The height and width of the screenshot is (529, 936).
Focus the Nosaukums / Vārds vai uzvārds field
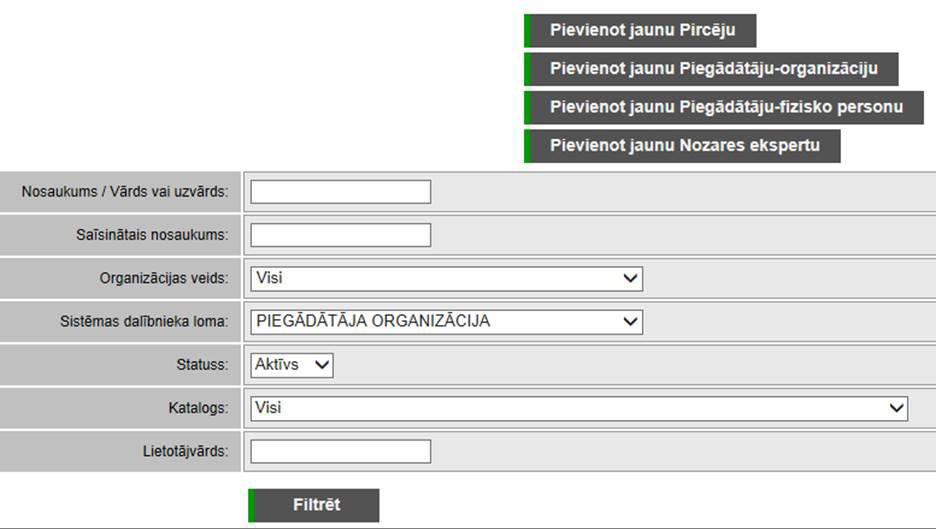pos(340,192)
